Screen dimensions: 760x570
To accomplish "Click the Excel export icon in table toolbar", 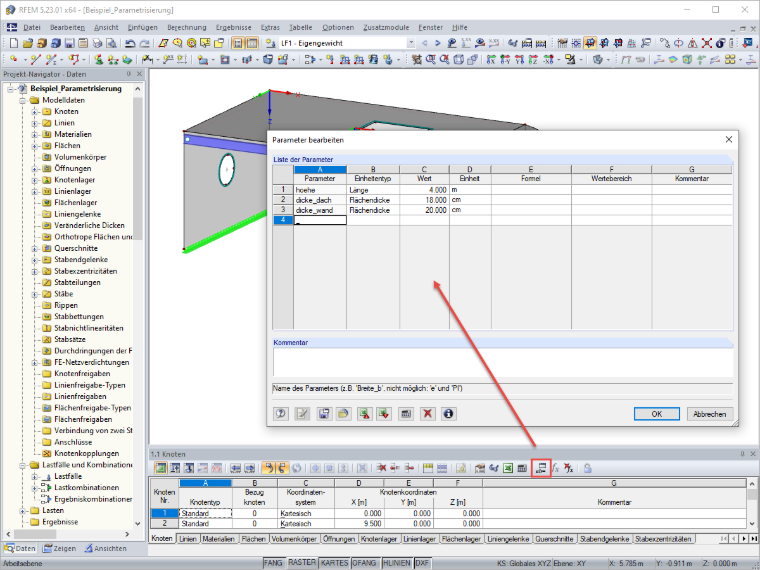I will pyautogui.click(x=507, y=468).
